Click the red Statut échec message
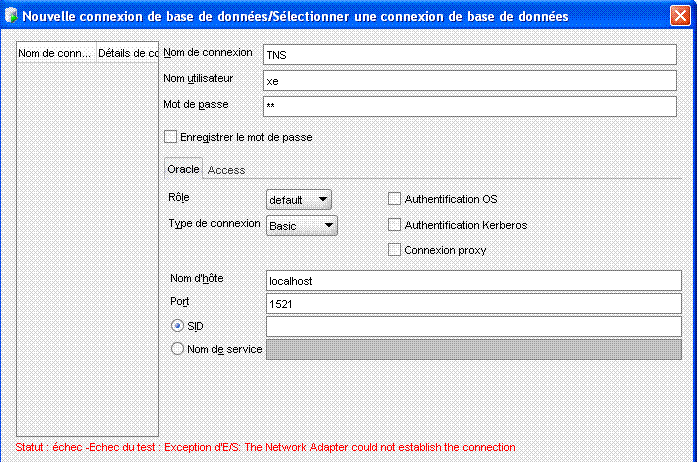 tap(265, 447)
